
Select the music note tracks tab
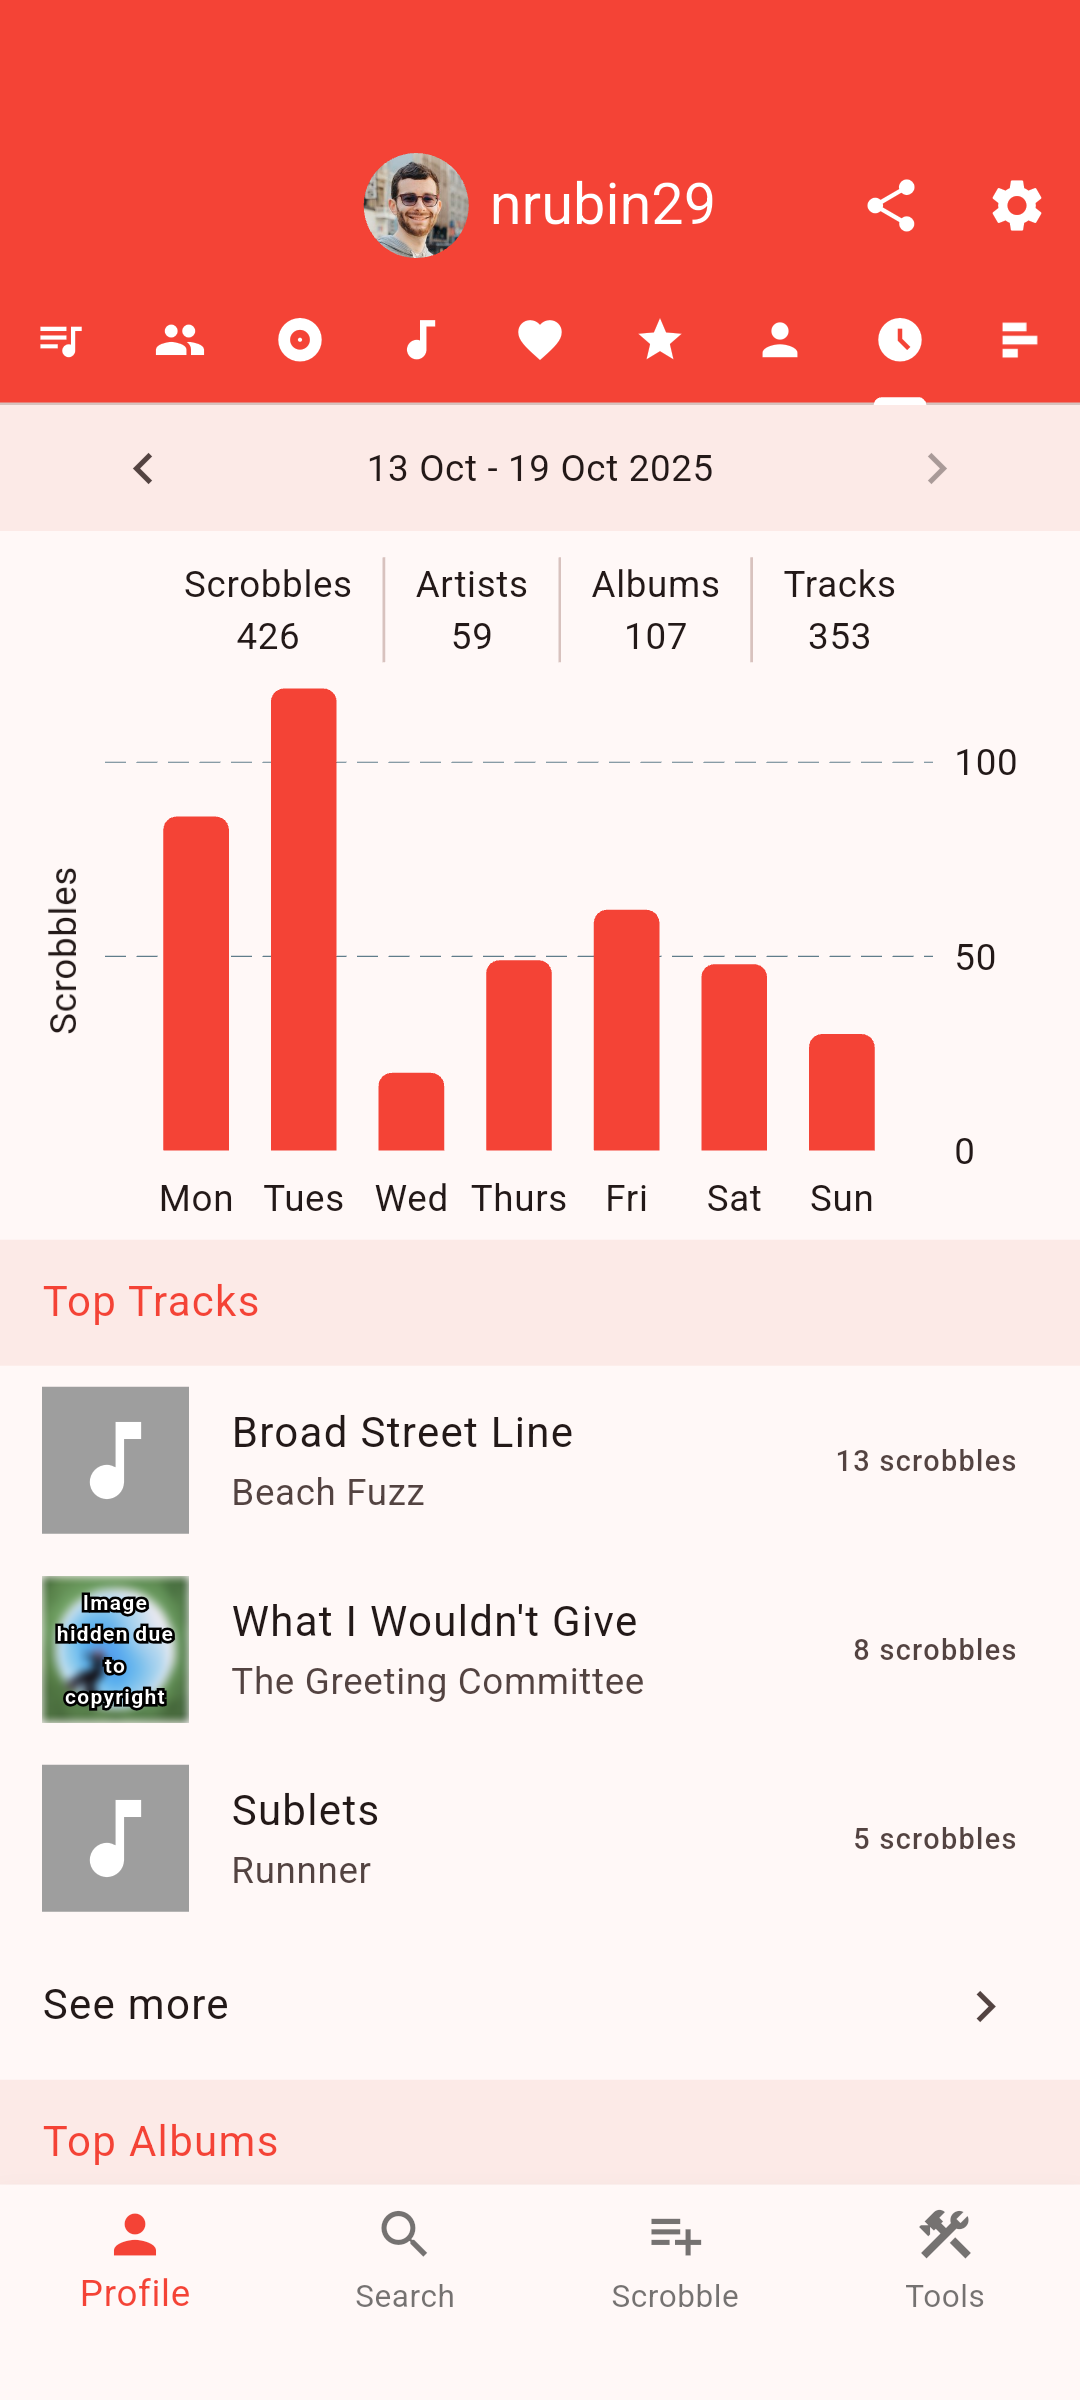(x=420, y=340)
